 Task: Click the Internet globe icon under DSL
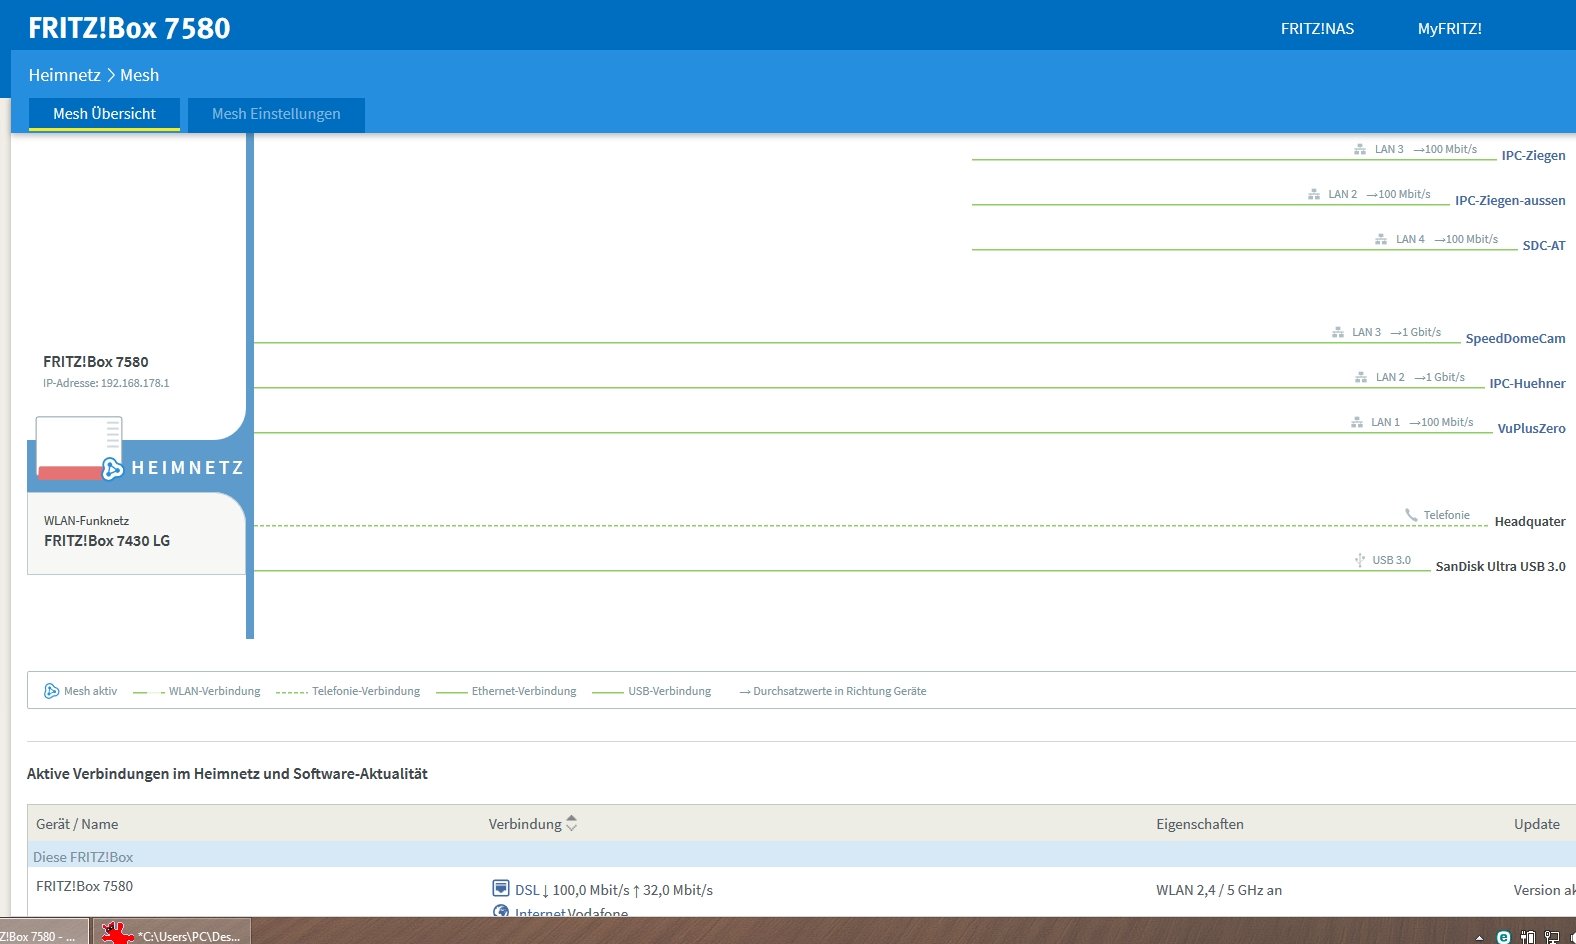pyautogui.click(x=501, y=911)
